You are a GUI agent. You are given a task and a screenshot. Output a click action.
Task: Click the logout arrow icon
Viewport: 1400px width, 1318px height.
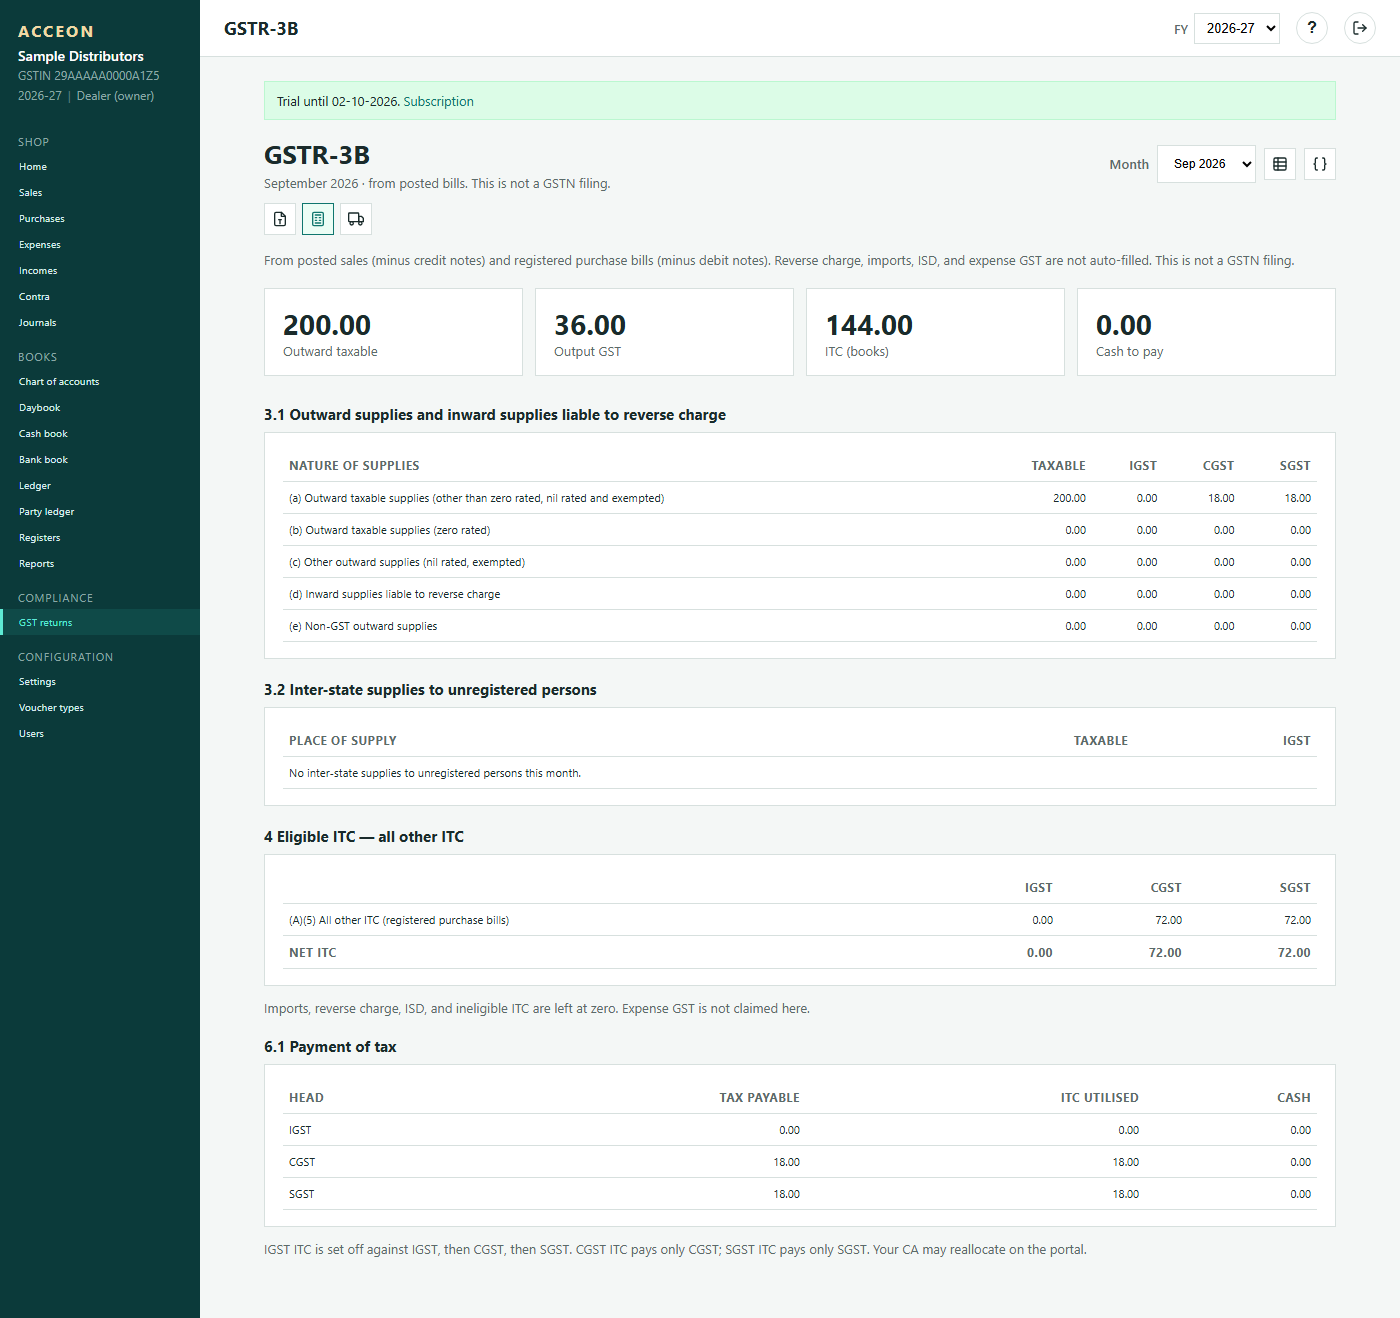(1360, 28)
